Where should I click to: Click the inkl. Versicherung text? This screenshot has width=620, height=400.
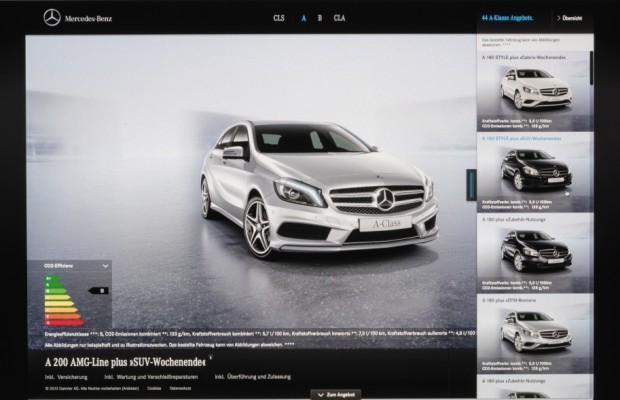pos(66,377)
